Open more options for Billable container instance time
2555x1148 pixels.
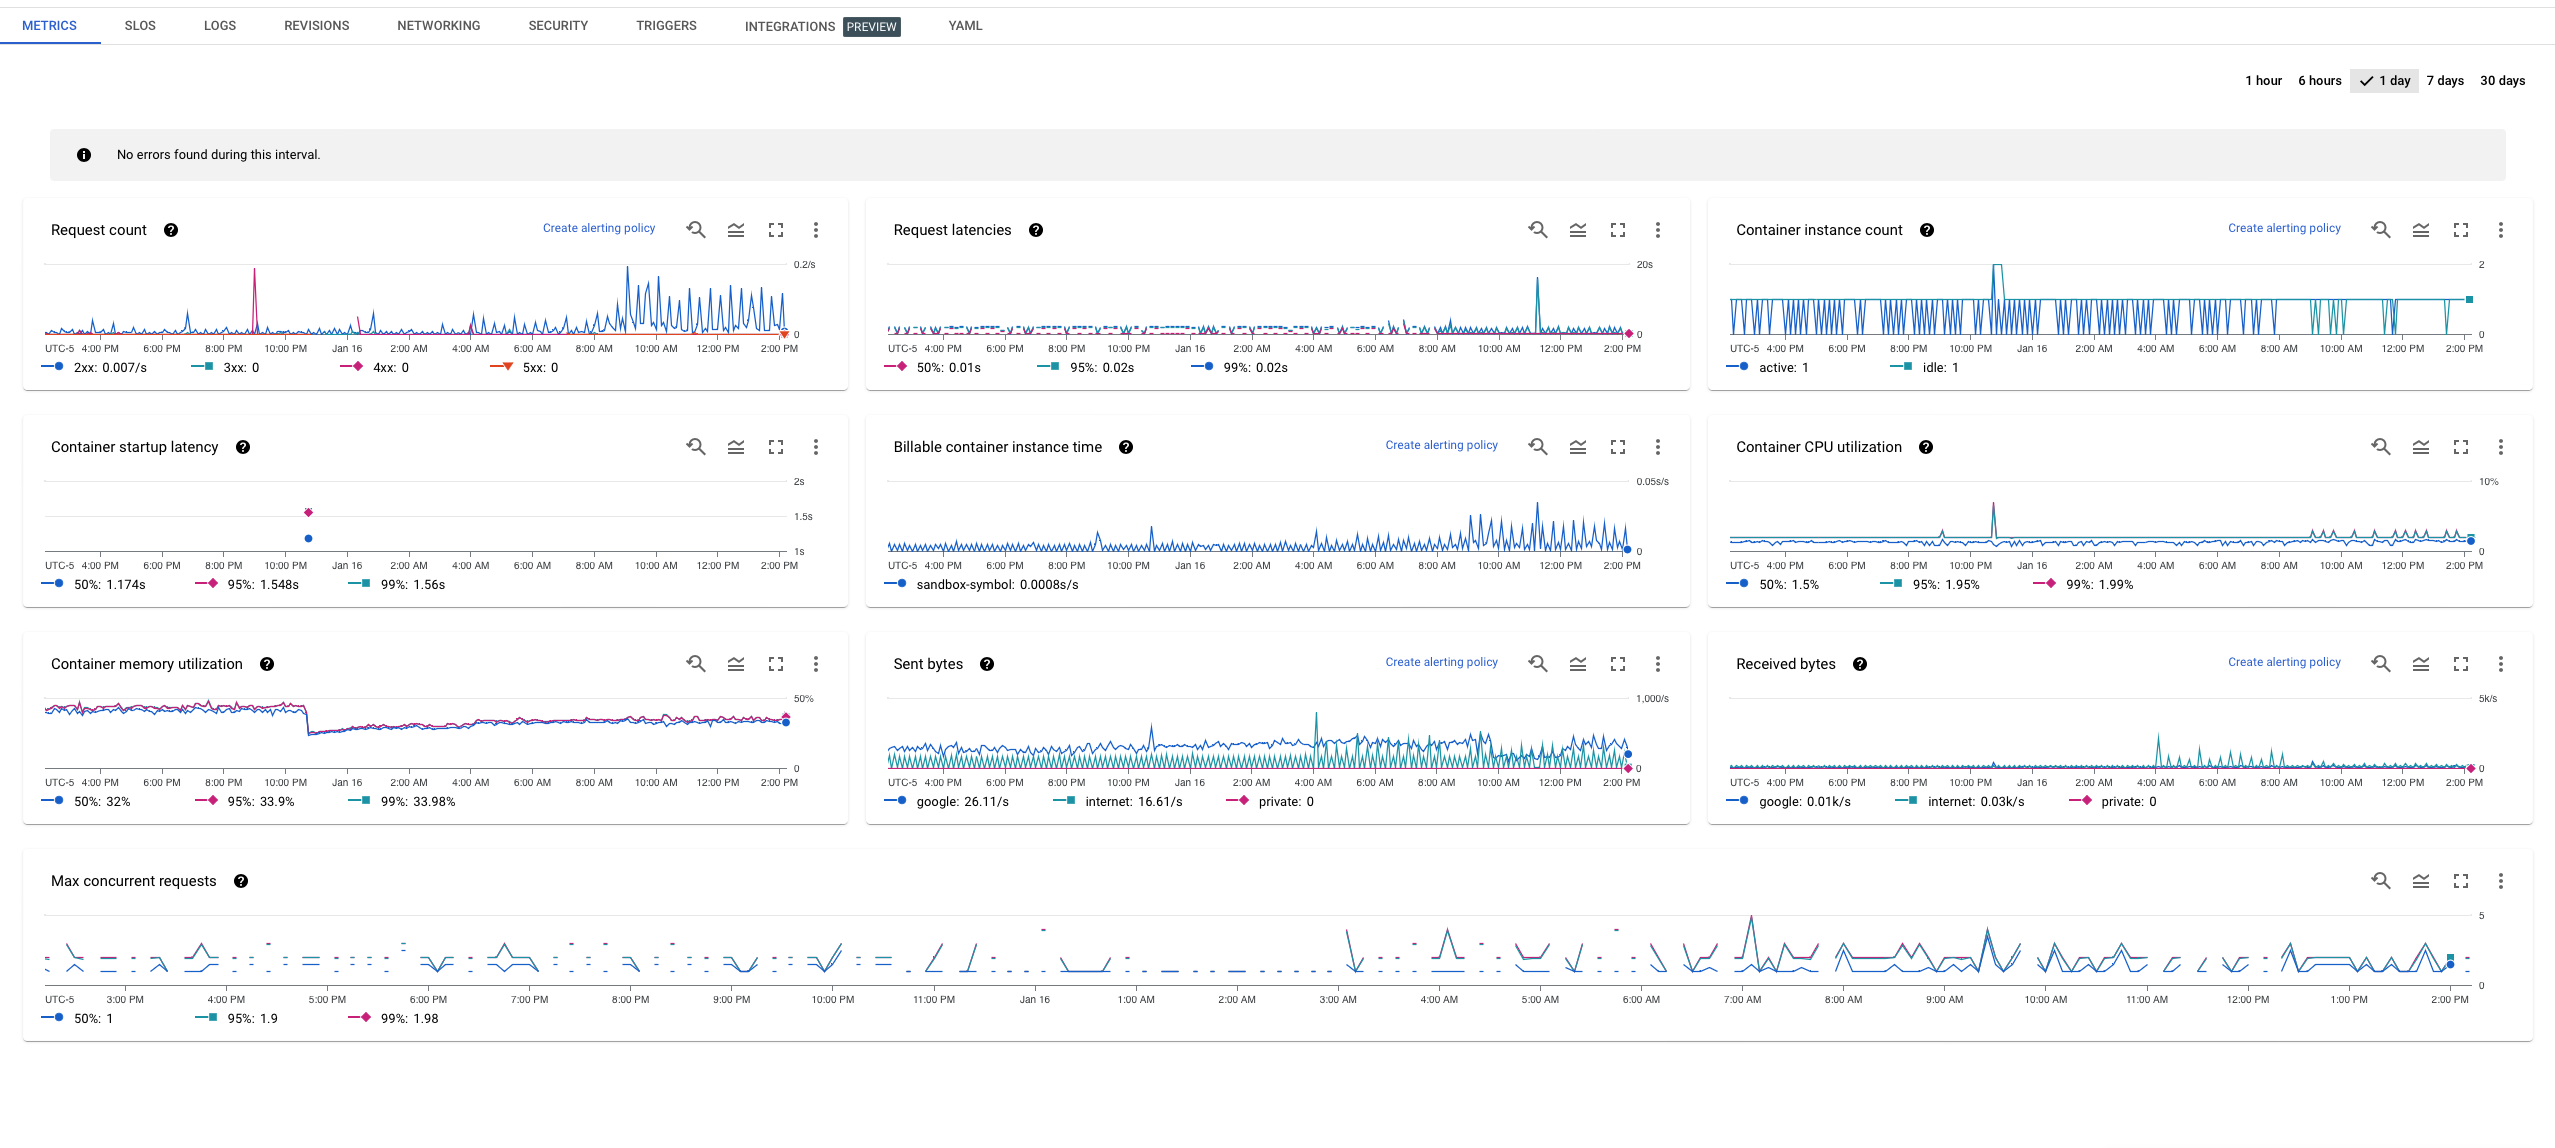coord(1658,447)
